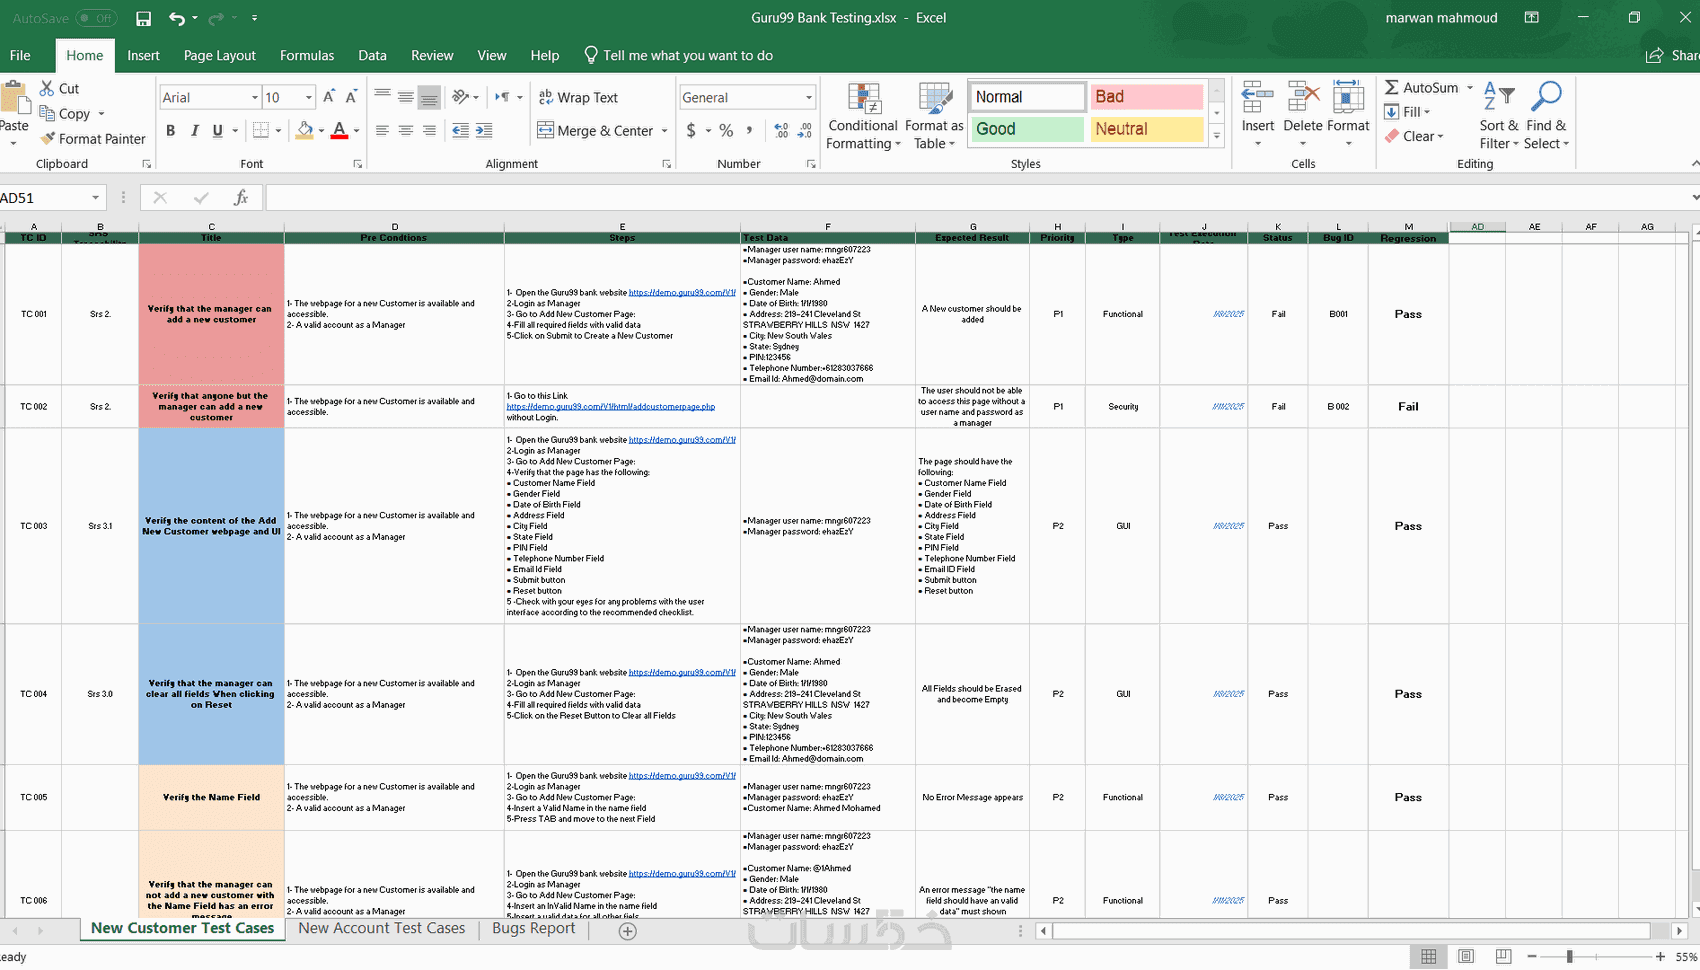The image size is (1700, 970).
Task: Insert a function with the fx button
Action: tap(241, 198)
